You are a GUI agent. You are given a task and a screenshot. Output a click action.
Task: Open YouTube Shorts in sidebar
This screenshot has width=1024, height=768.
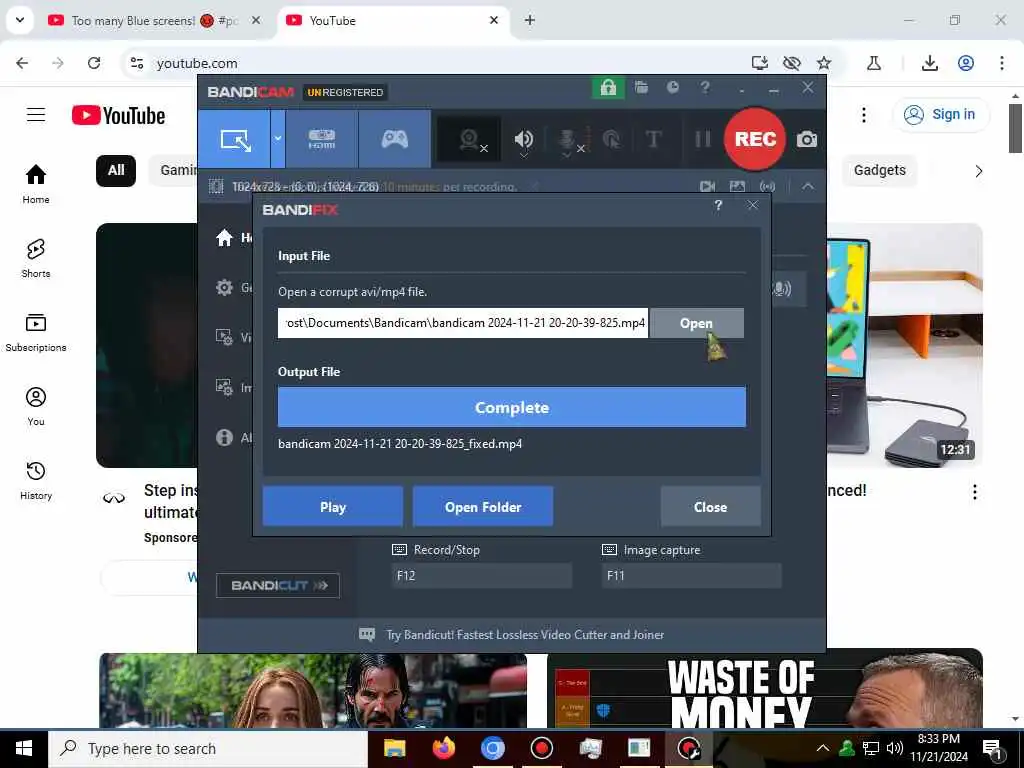(36, 259)
